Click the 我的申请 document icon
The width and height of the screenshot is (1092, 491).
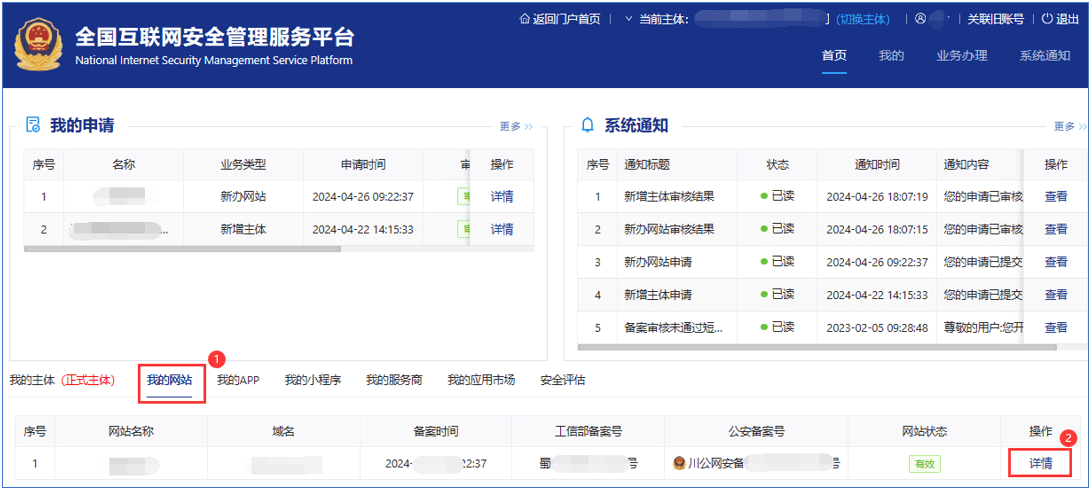coord(33,125)
